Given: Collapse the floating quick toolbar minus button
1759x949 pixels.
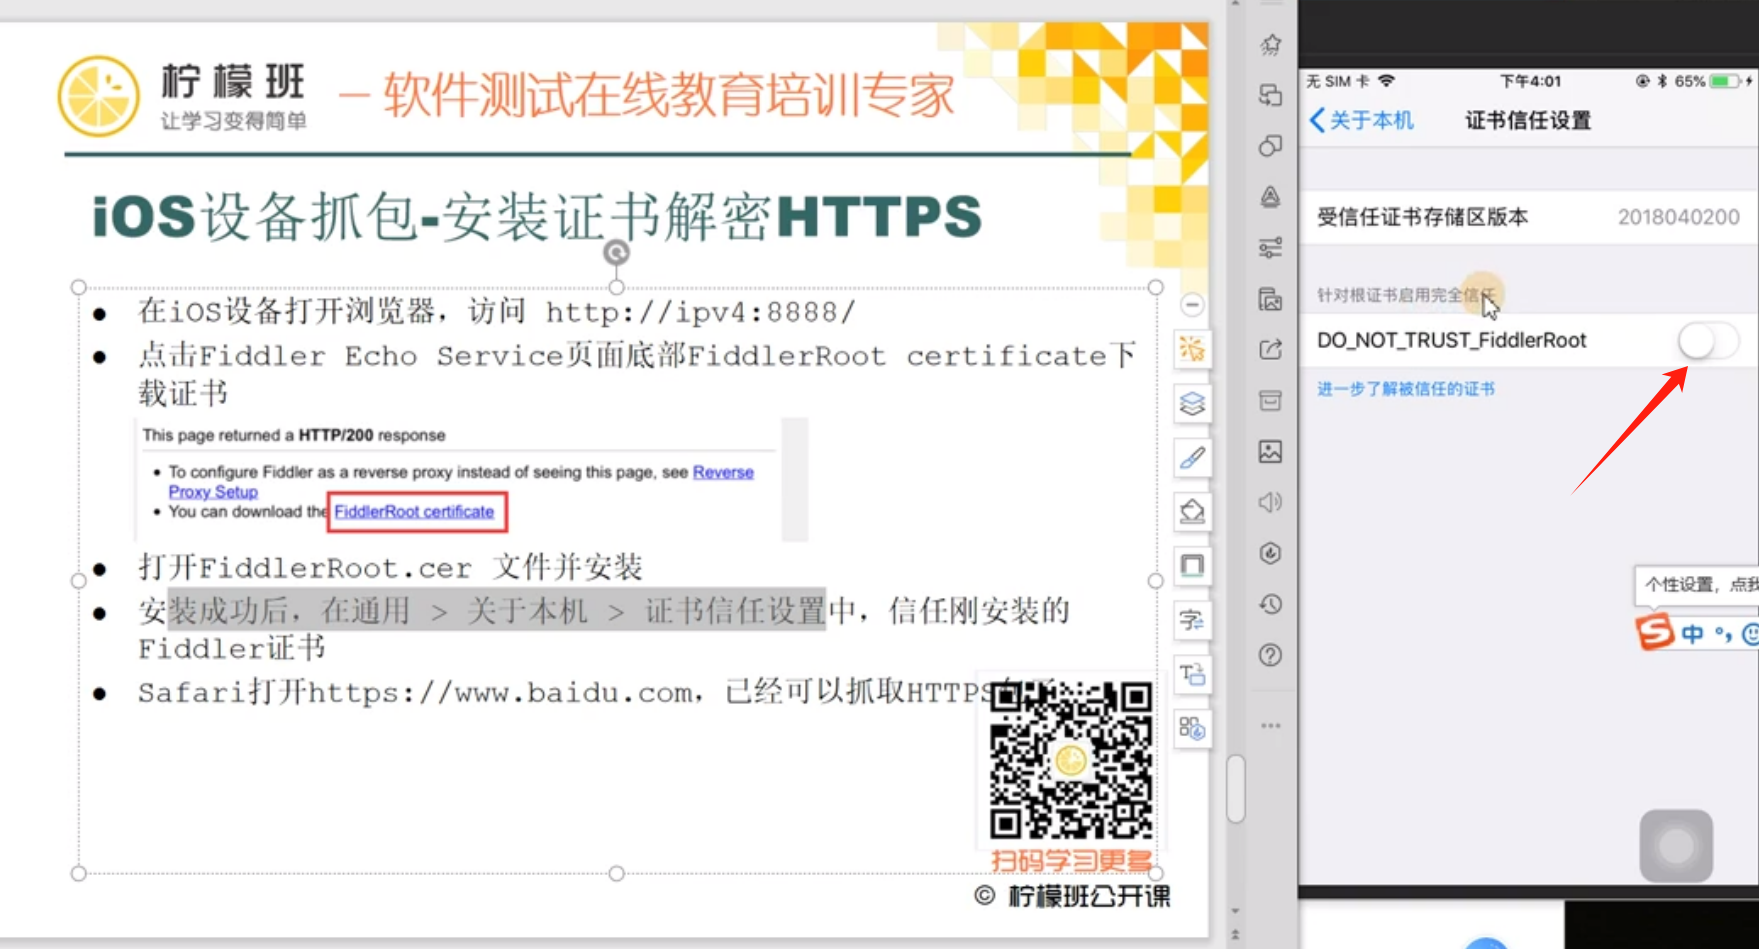Looking at the screenshot, I should [1192, 304].
